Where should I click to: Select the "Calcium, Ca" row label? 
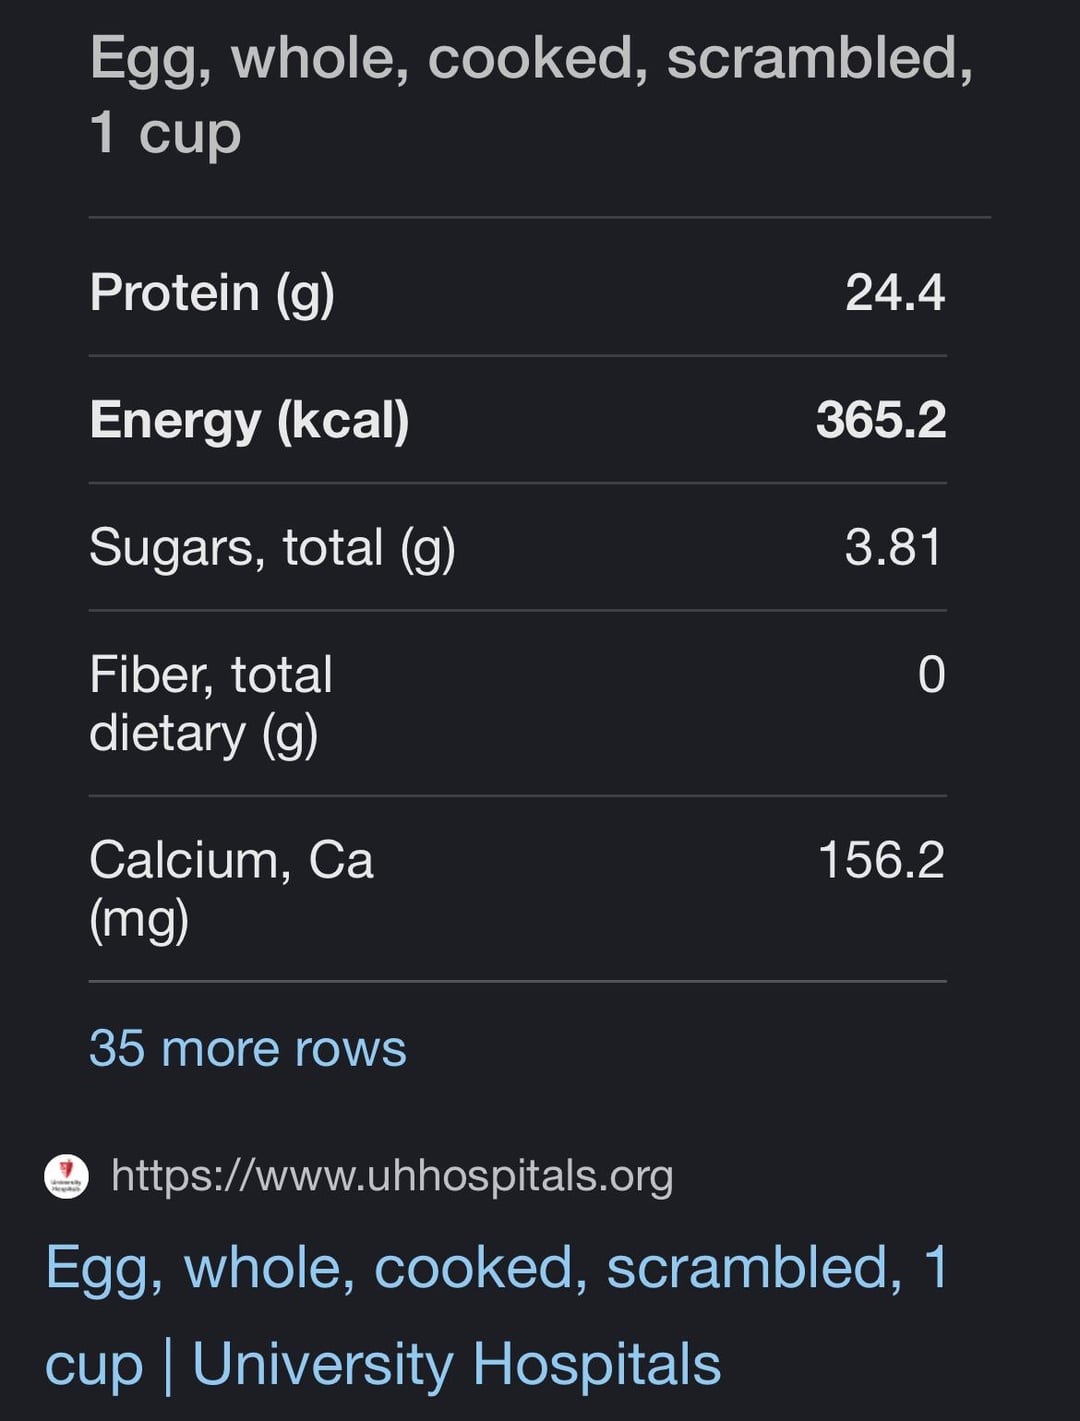click(x=231, y=860)
